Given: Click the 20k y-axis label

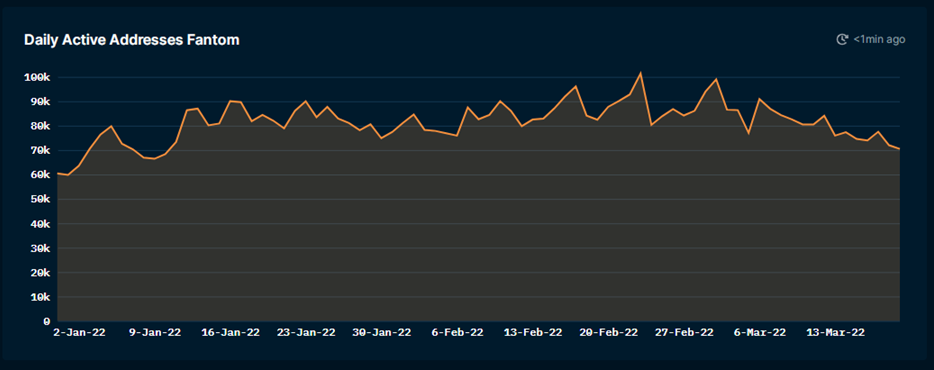Looking at the screenshot, I should coord(40,273).
